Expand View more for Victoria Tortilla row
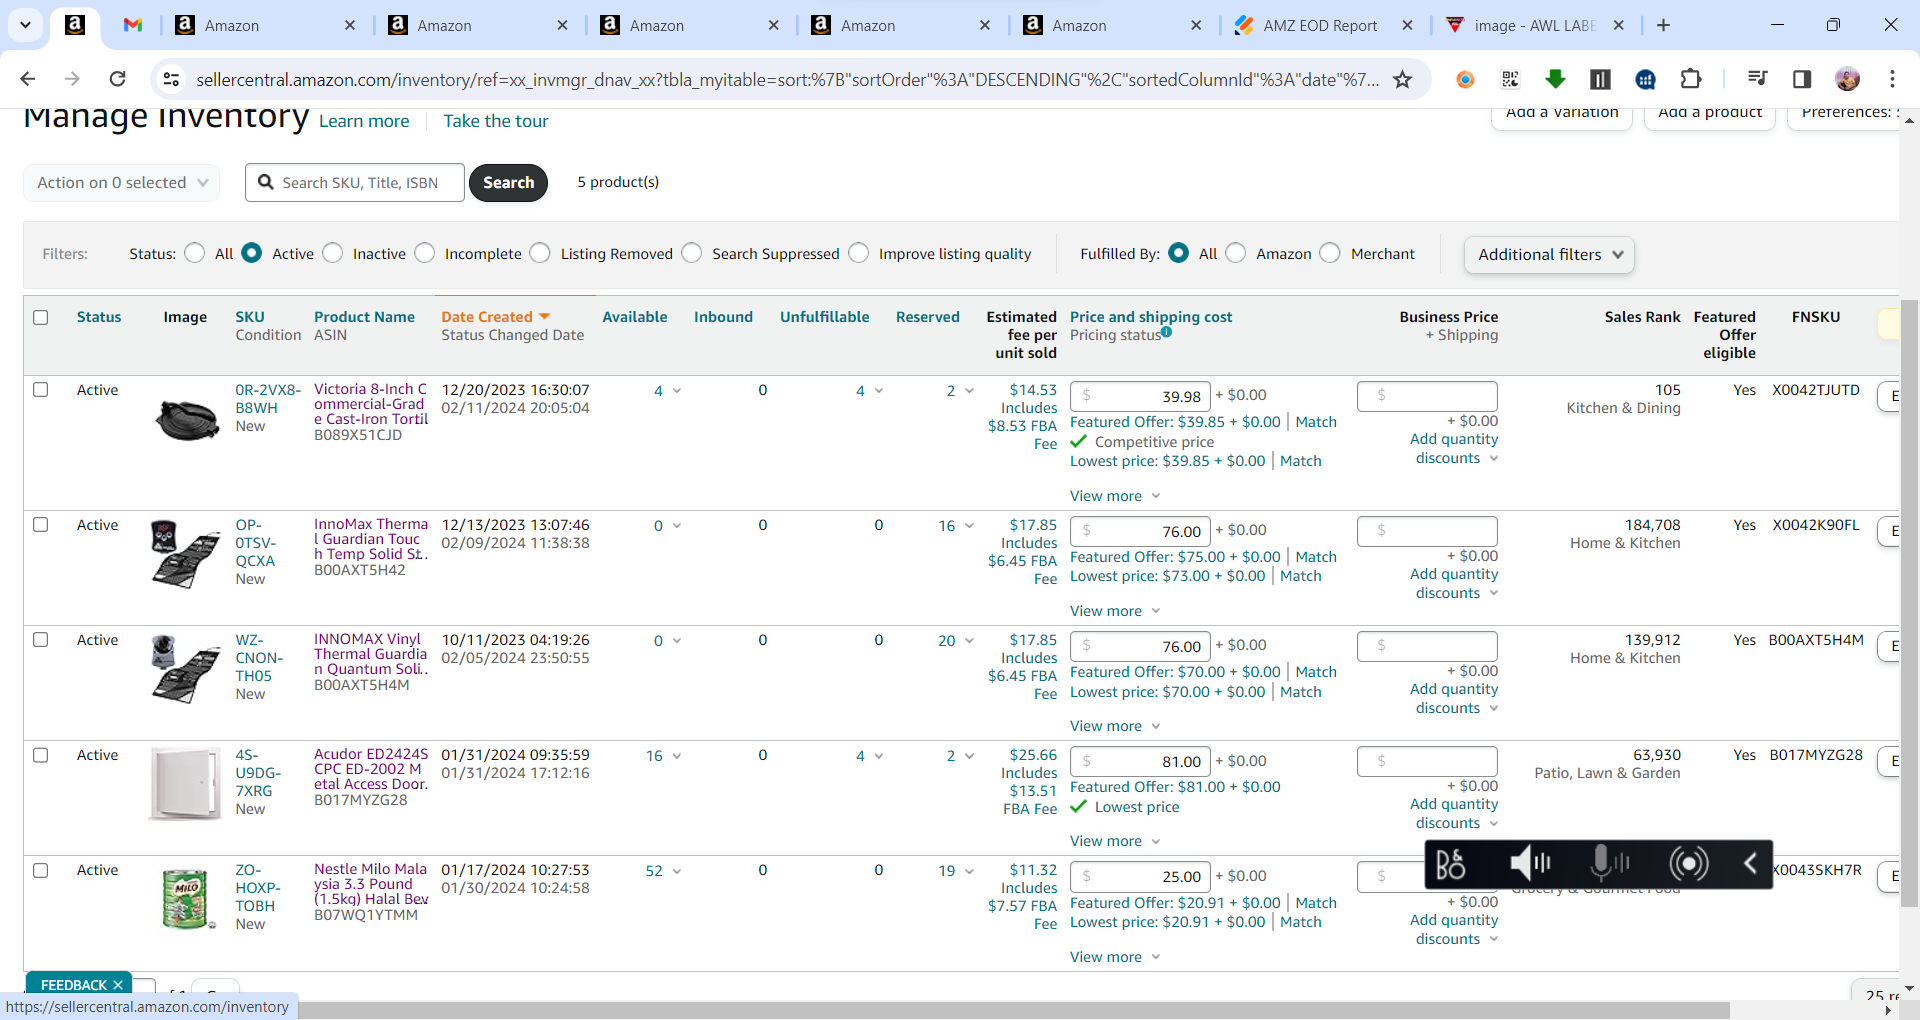 1115,496
